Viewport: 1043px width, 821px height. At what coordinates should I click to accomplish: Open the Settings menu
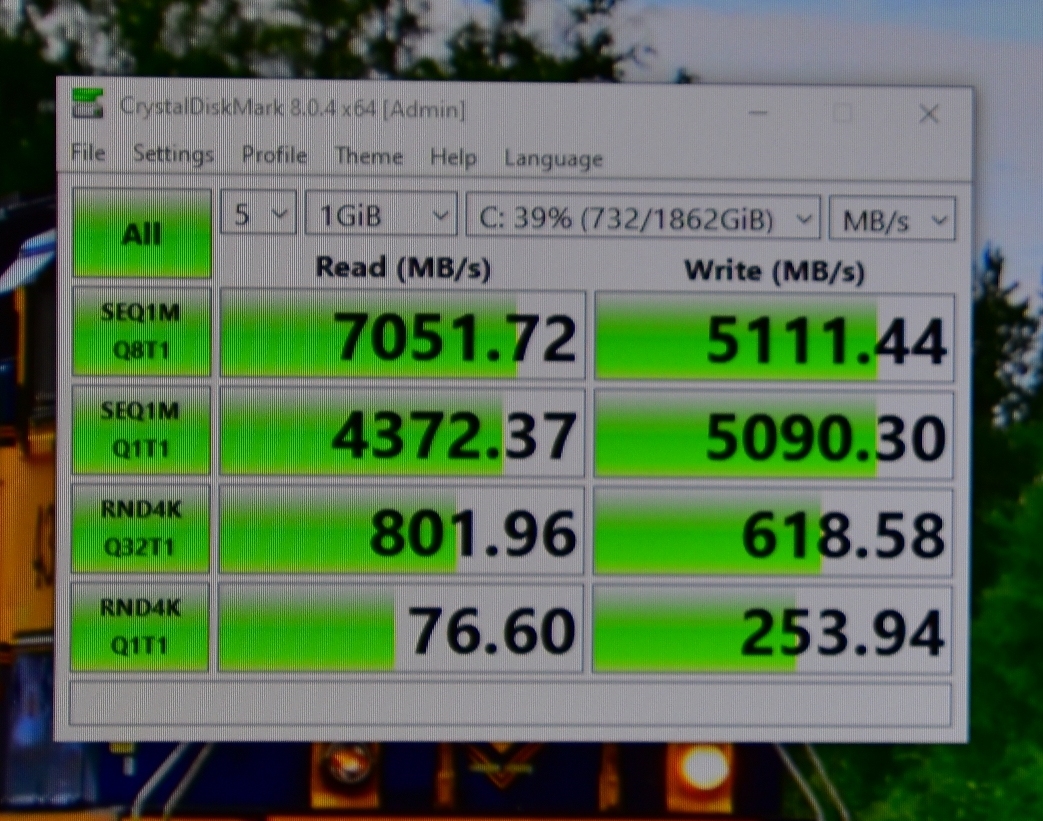pyautogui.click(x=173, y=154)
